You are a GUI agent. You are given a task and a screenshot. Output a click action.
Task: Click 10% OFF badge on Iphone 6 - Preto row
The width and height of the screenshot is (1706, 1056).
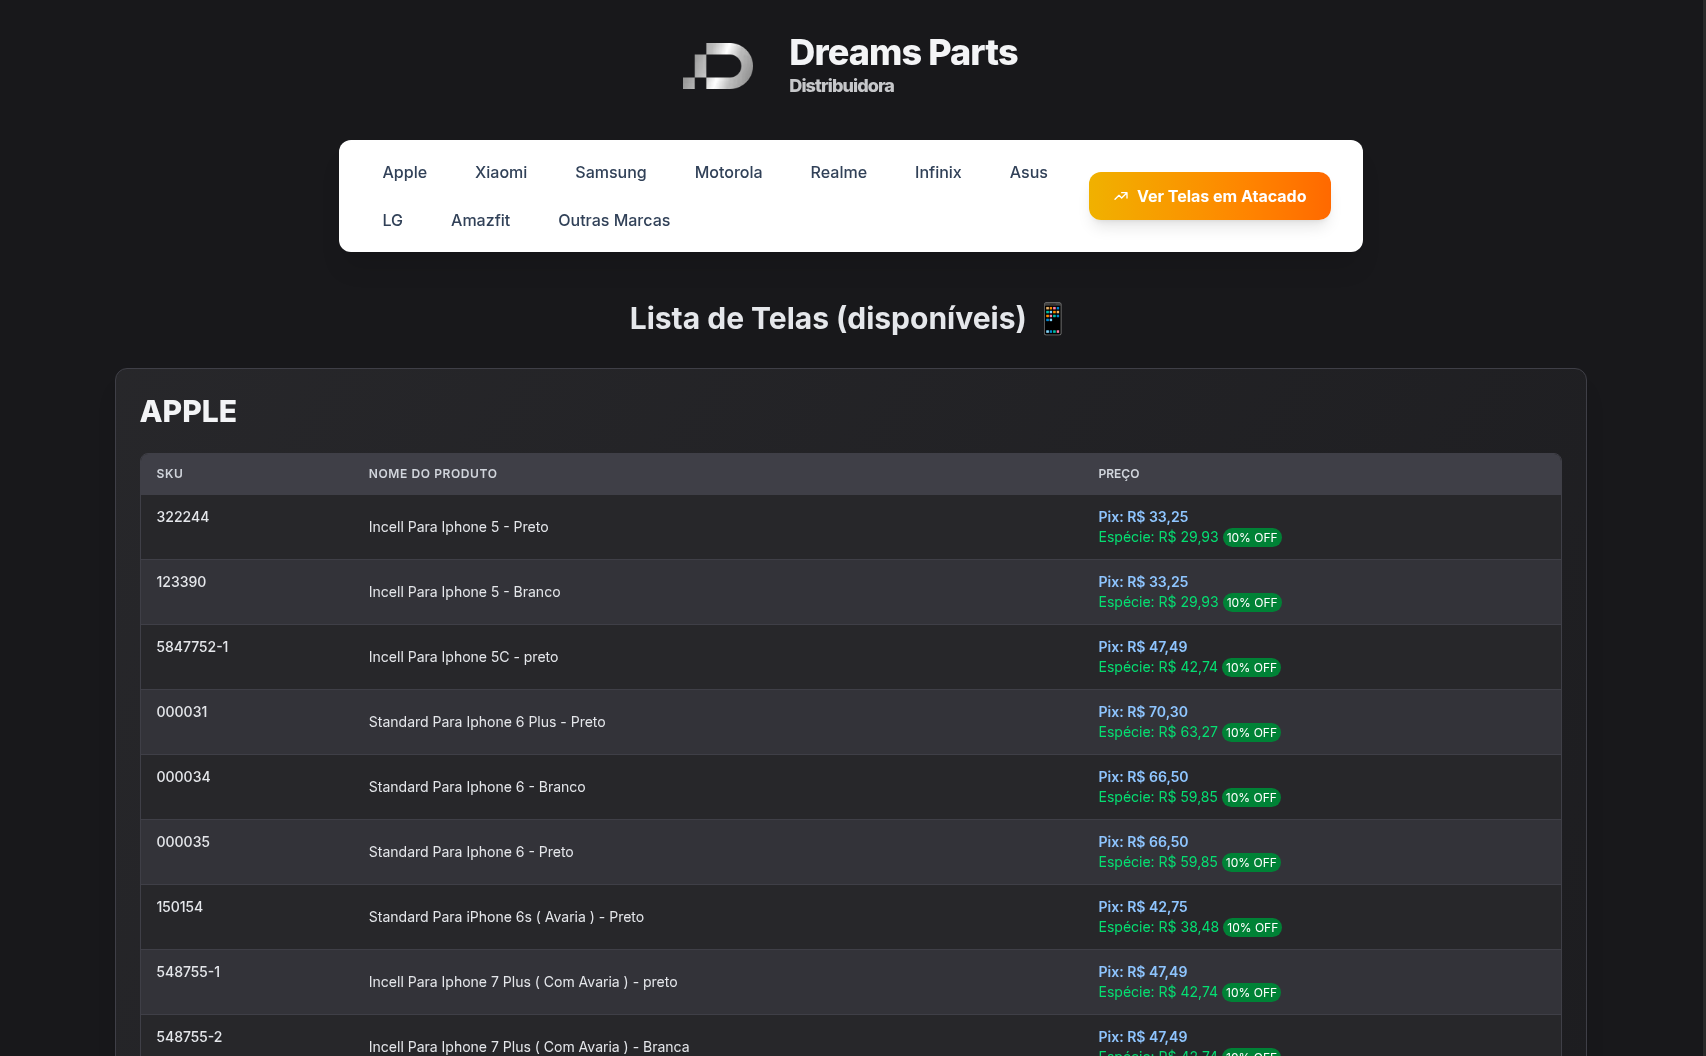point(1251,863)
